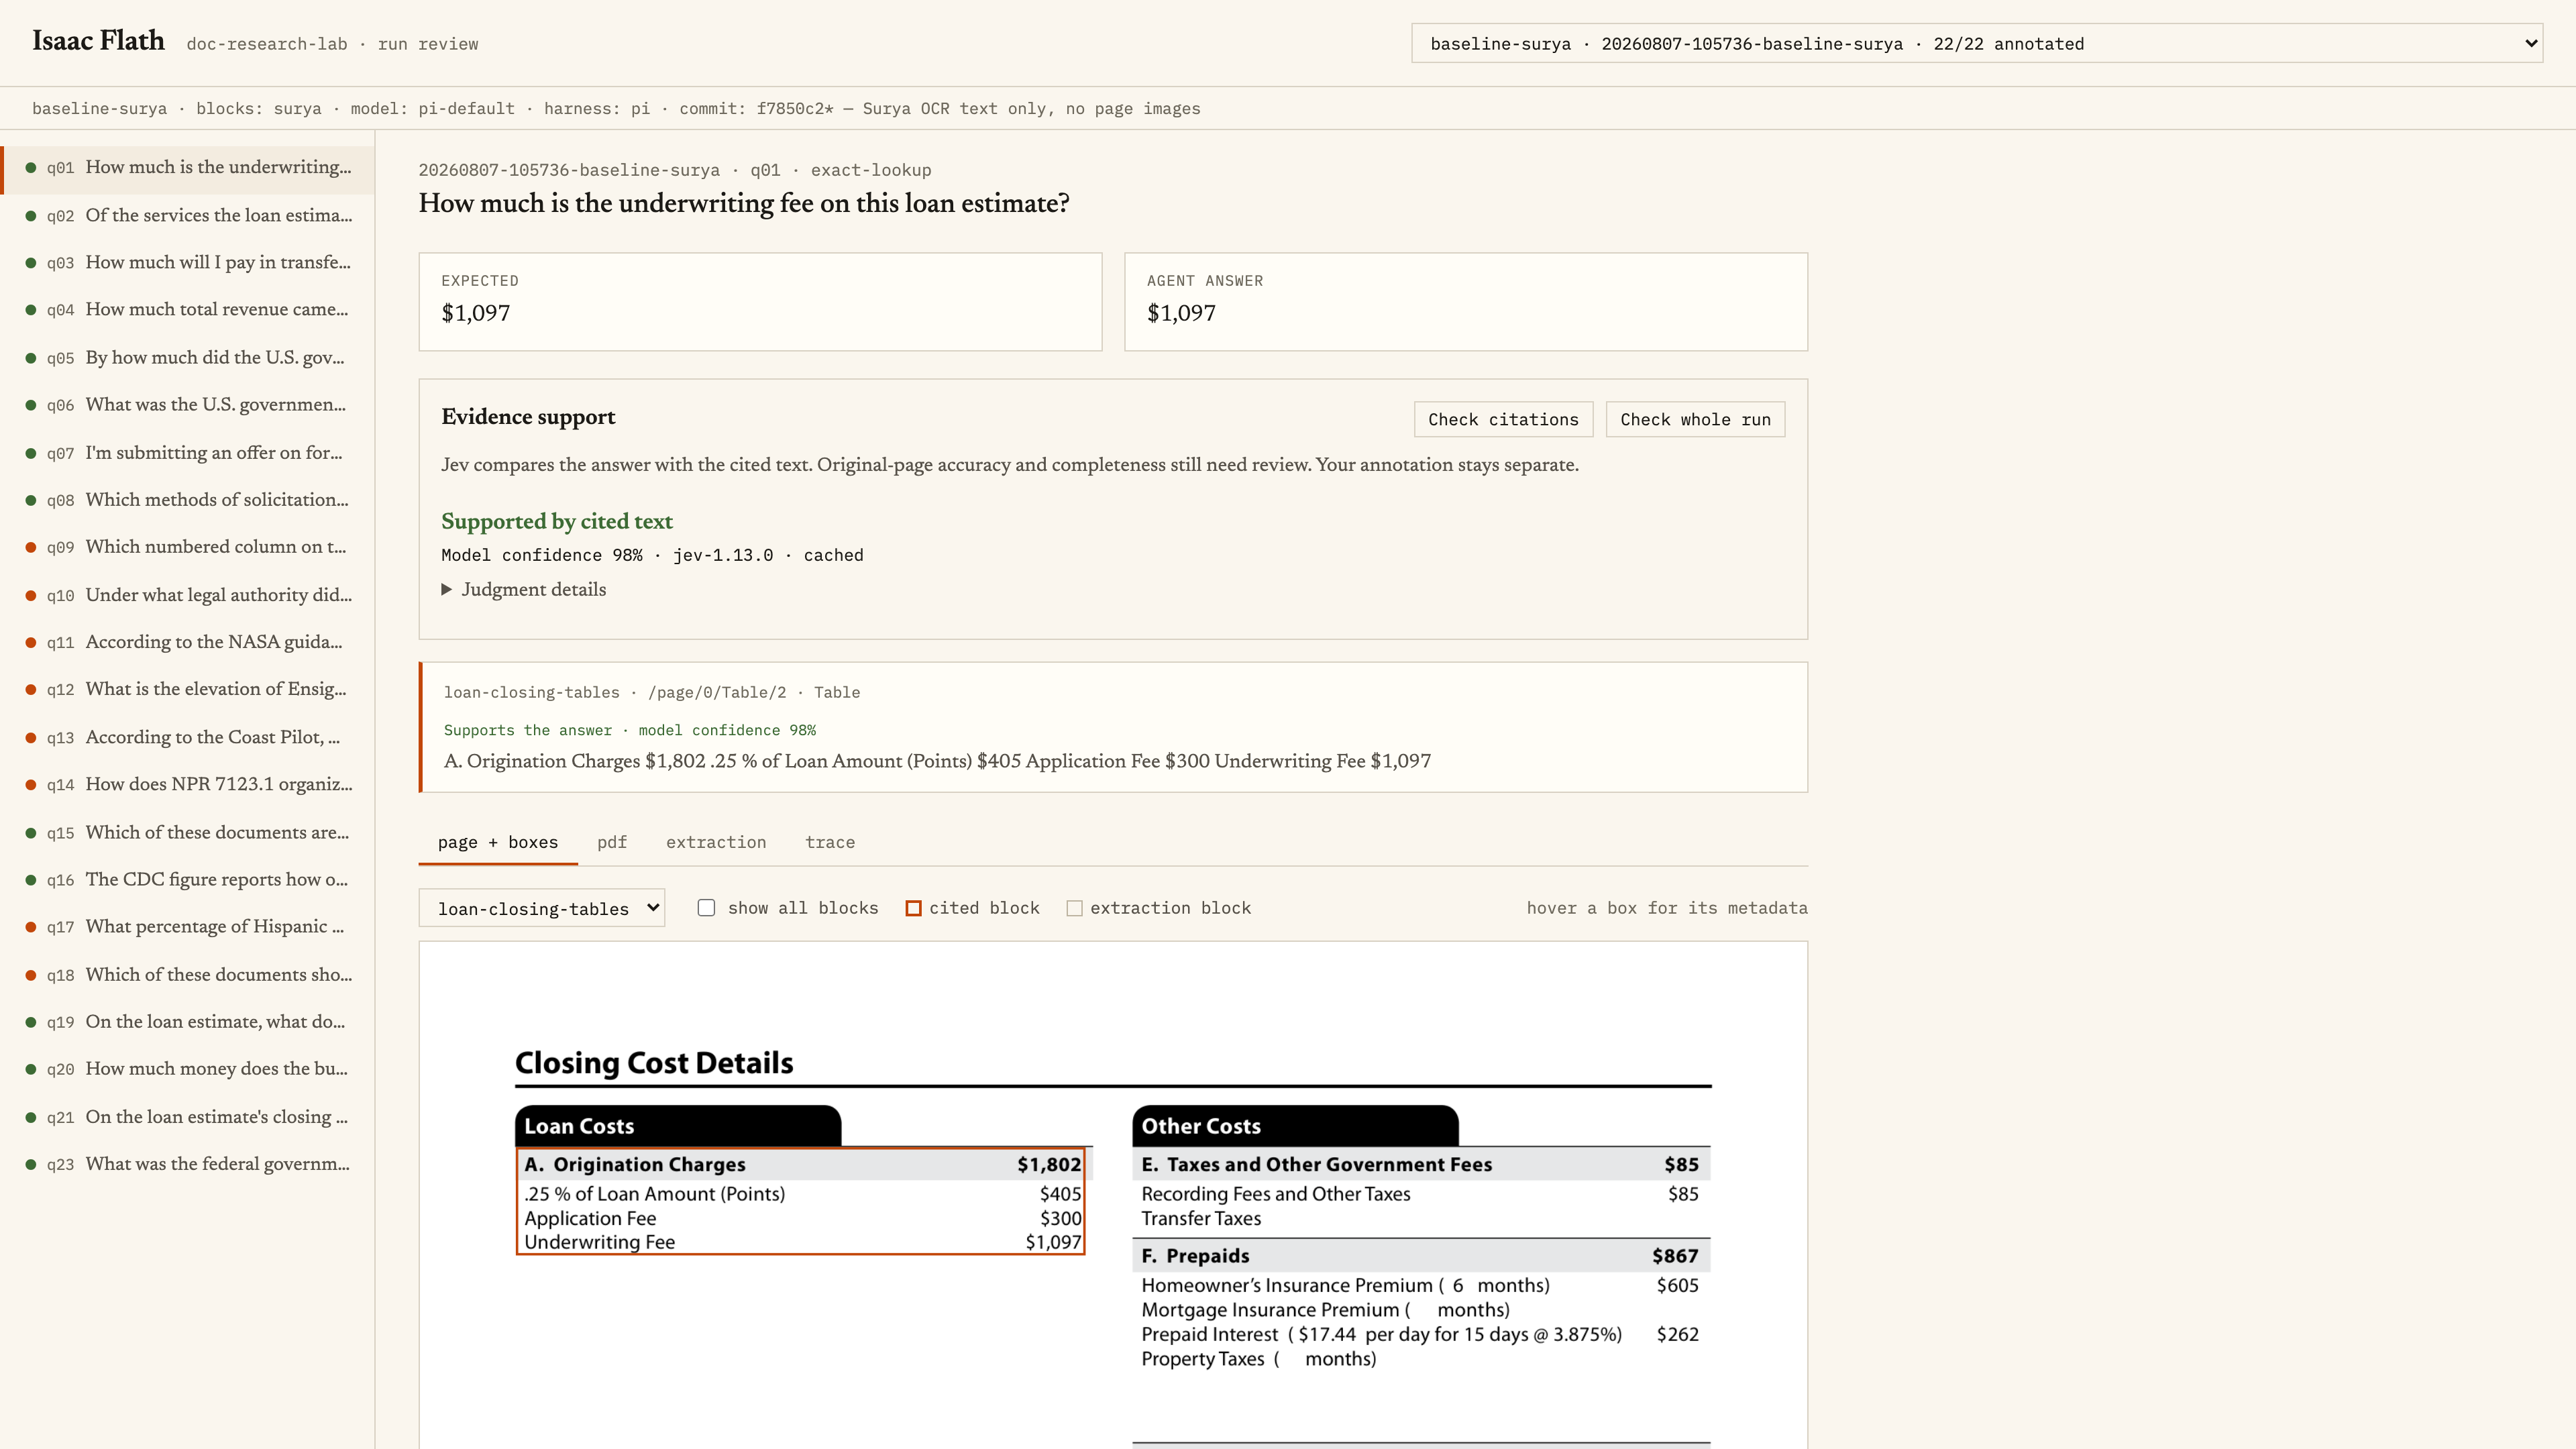
Task: Enable the show all blocks checkbox
Action: coord(706,908)
